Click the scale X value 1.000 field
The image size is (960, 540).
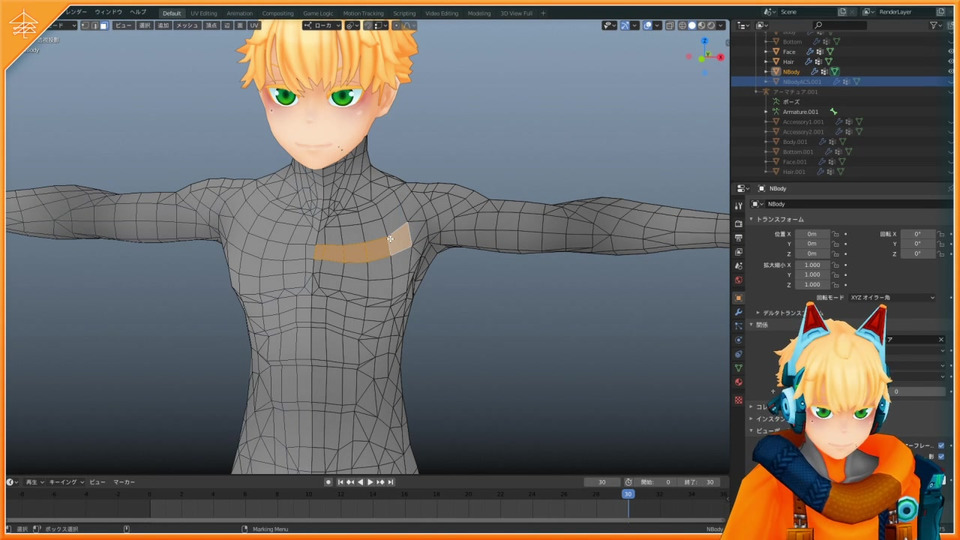tap(812, 265)
